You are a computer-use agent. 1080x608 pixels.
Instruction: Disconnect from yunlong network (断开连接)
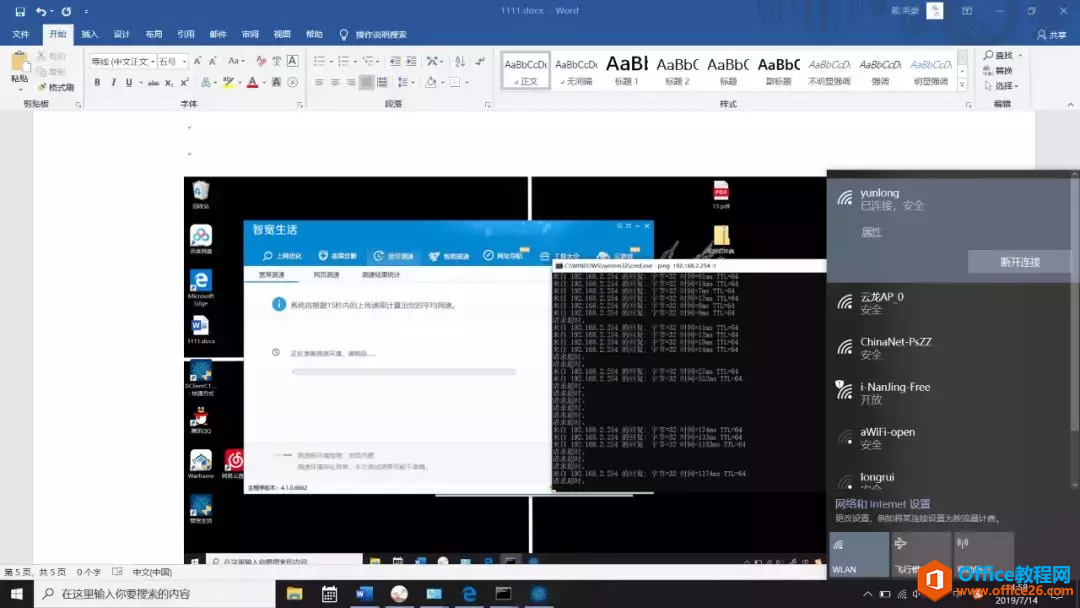[1020, 262]
